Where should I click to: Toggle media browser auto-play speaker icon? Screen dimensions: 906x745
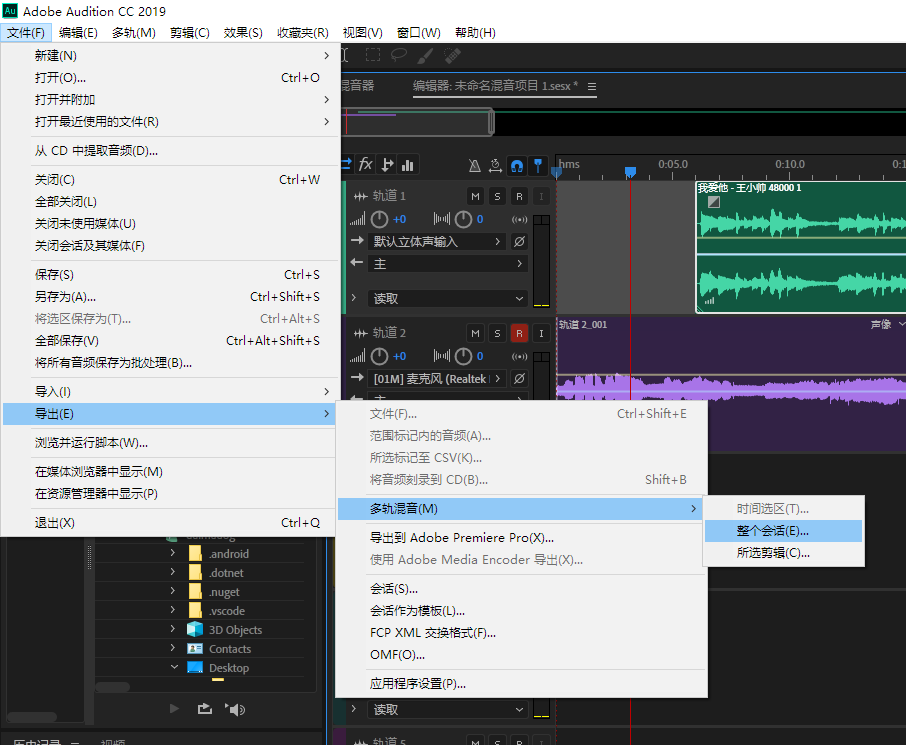[x=235, y=709]
